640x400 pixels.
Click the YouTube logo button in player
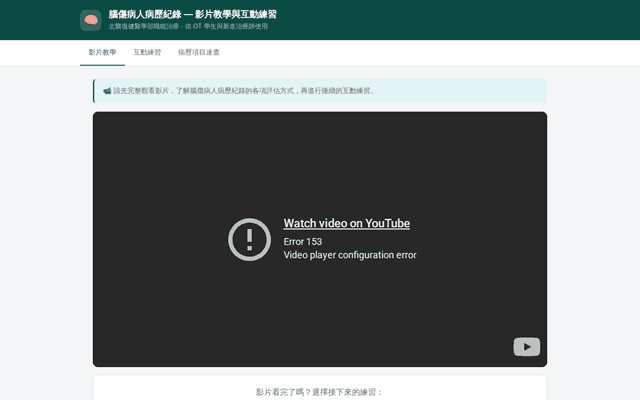(527, 347)
